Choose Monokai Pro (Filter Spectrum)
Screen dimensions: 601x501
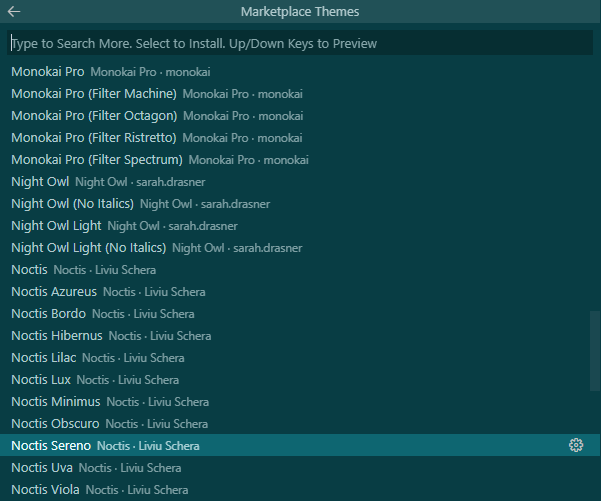97,160
